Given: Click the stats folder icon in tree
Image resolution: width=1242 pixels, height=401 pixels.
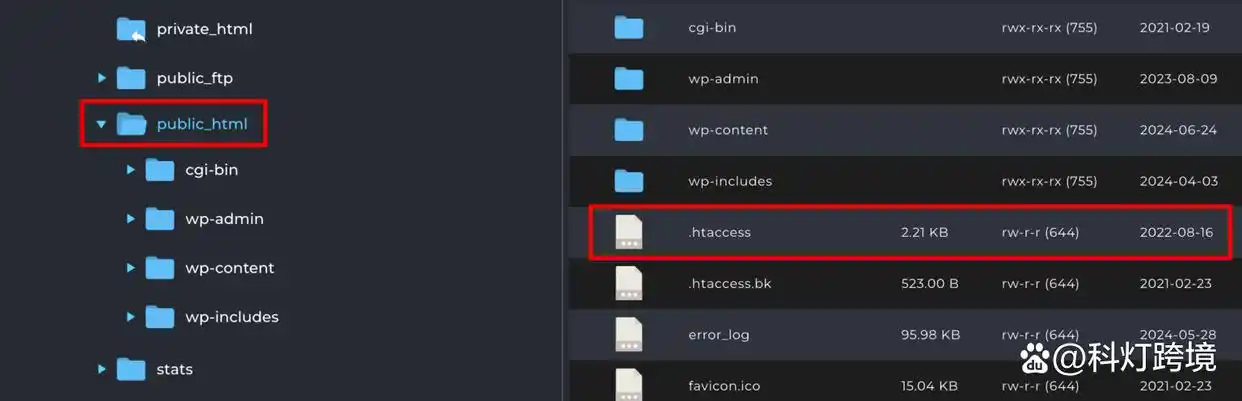Looking at the screenshot, I should click(x=131, y=369).
